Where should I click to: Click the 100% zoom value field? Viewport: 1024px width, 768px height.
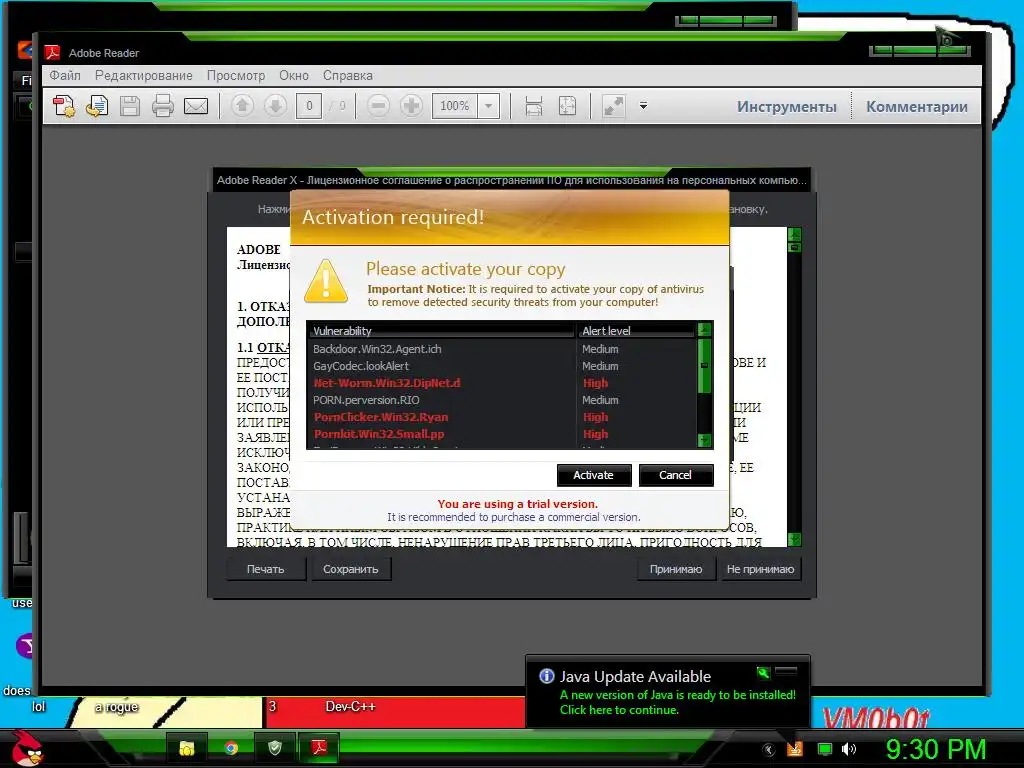point(455,106)
